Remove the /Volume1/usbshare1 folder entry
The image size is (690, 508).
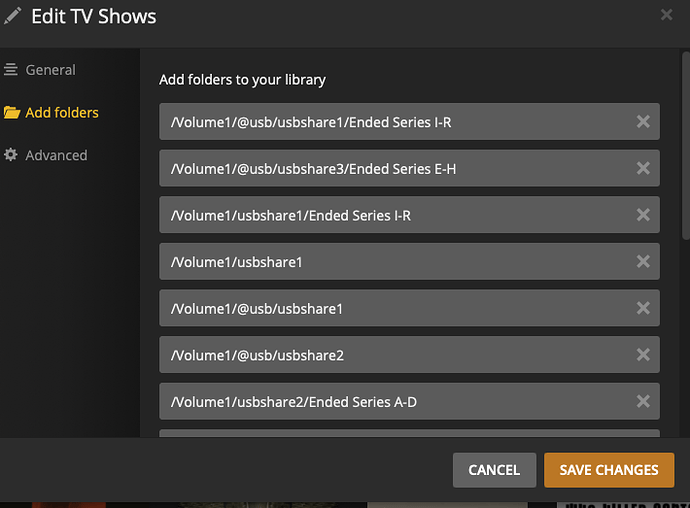[643, 262]
